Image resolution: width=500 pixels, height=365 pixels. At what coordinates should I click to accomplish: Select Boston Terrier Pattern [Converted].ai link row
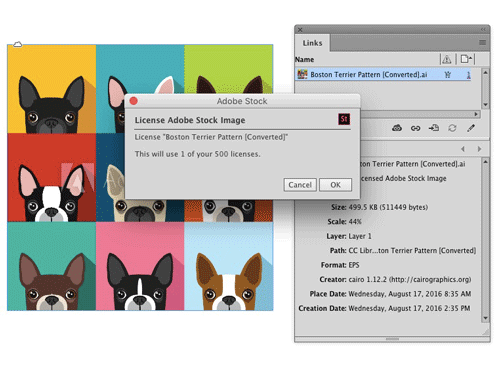click(383, 74)
